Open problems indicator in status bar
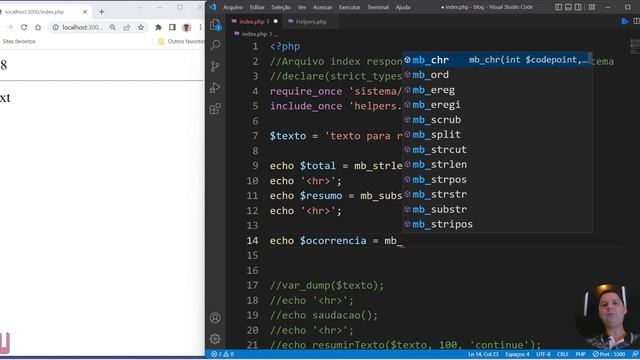 [222, 354]
